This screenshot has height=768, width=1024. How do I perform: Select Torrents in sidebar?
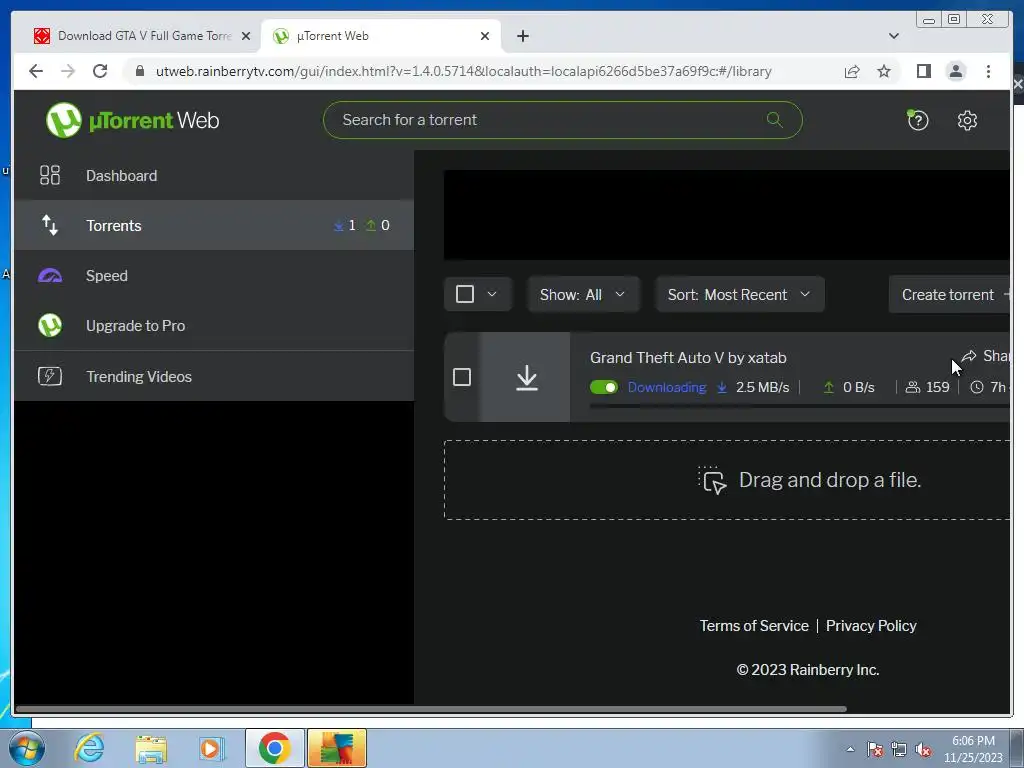coord(214,225)
